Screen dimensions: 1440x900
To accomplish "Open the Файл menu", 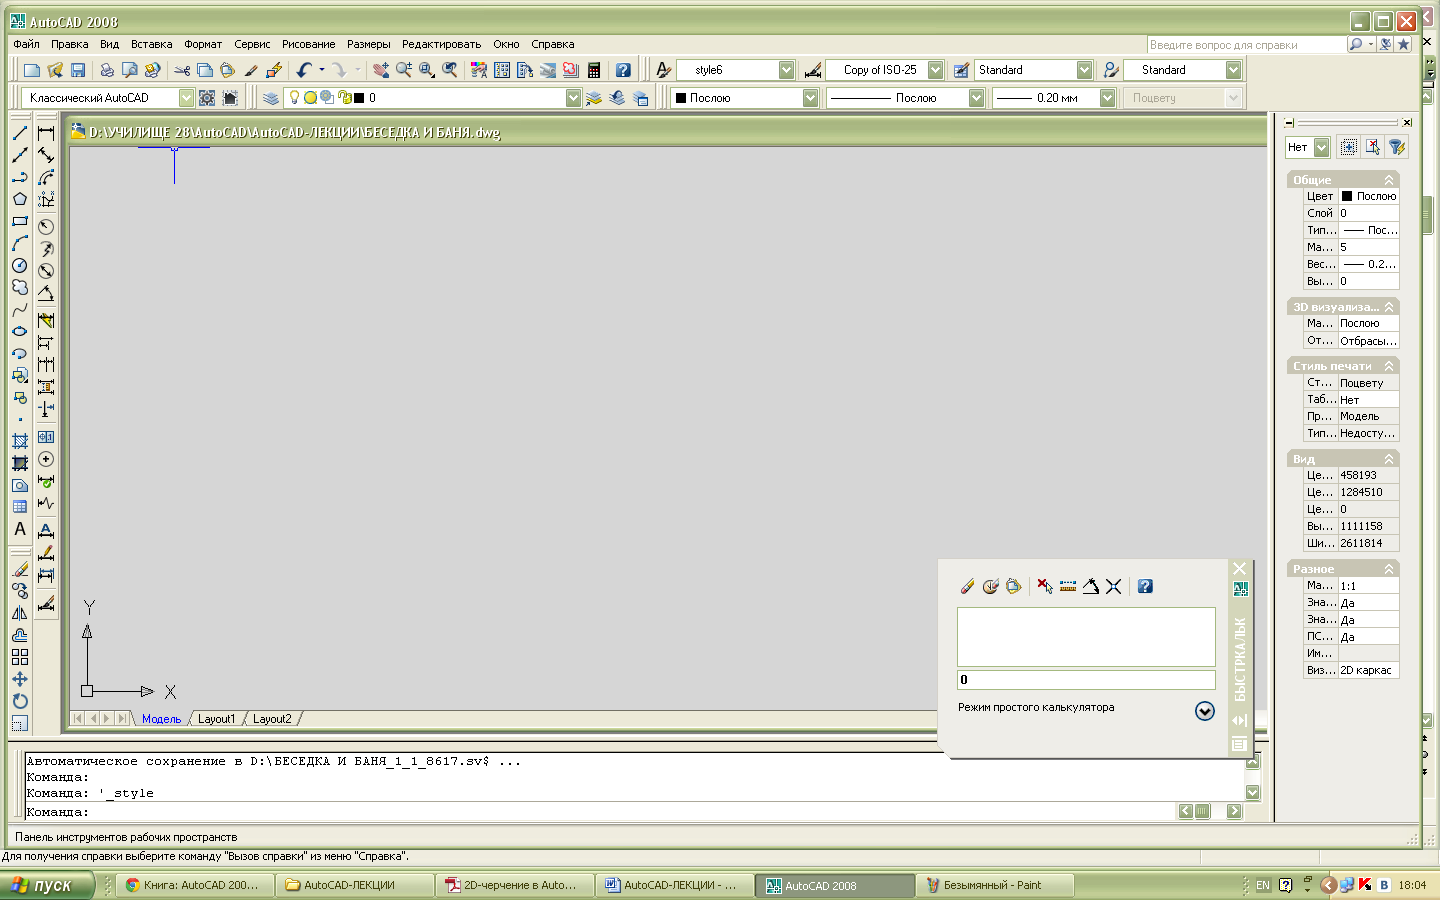I will point(27,44).
